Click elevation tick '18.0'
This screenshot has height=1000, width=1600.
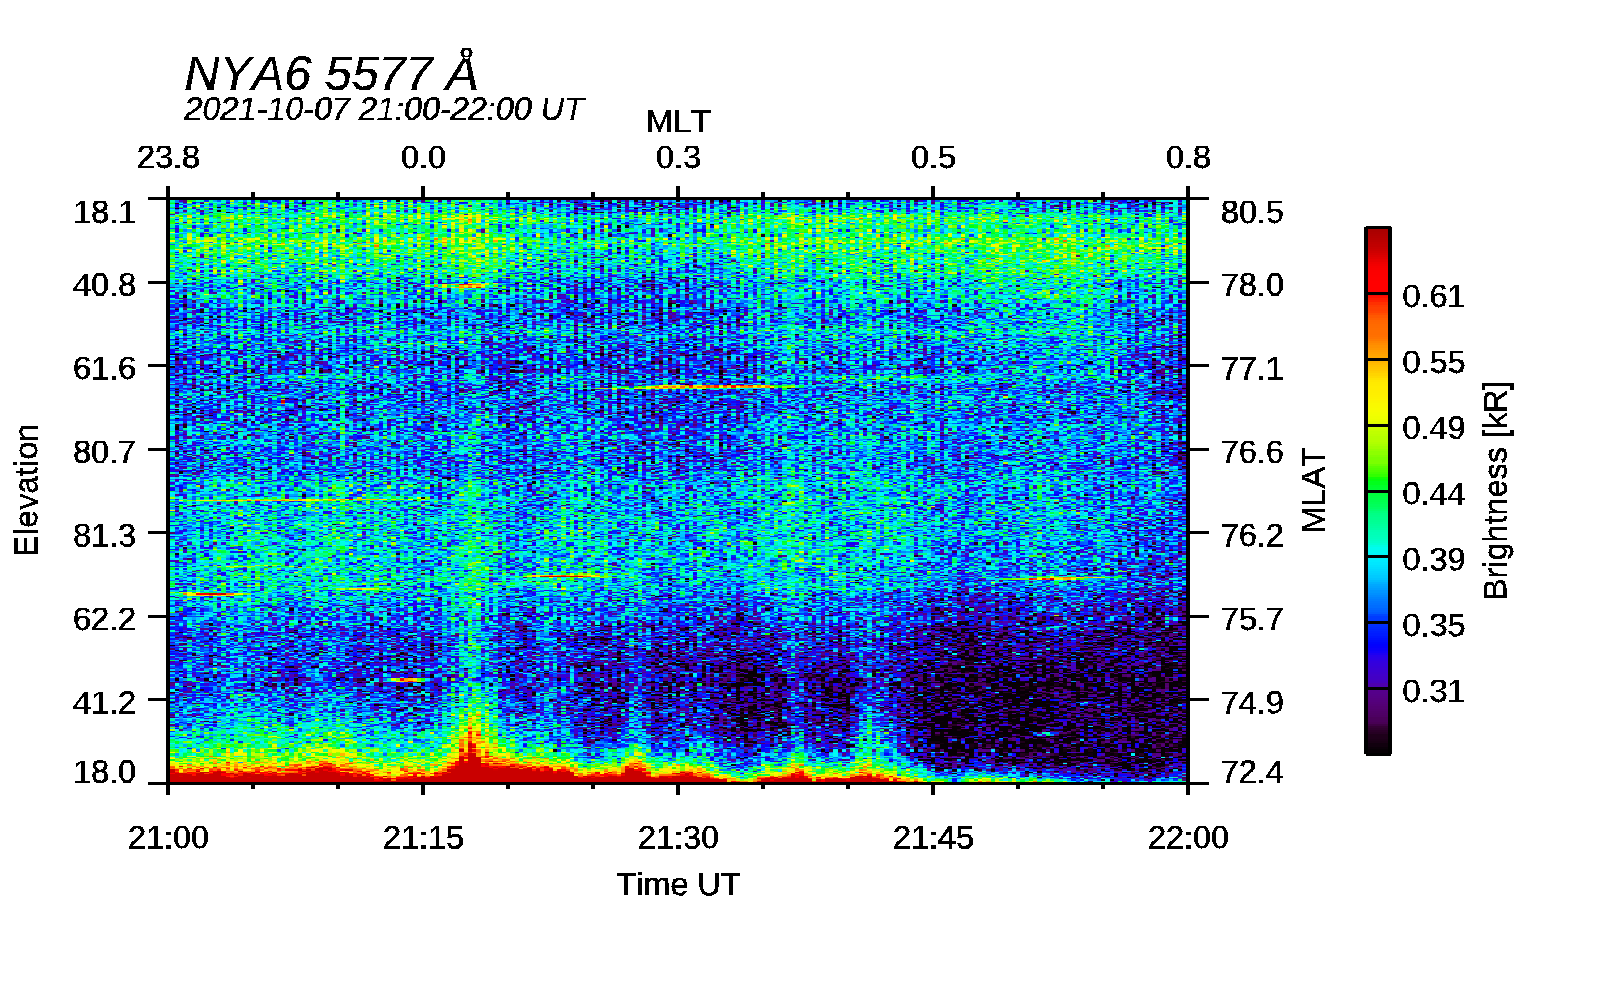tap(104, 772)
